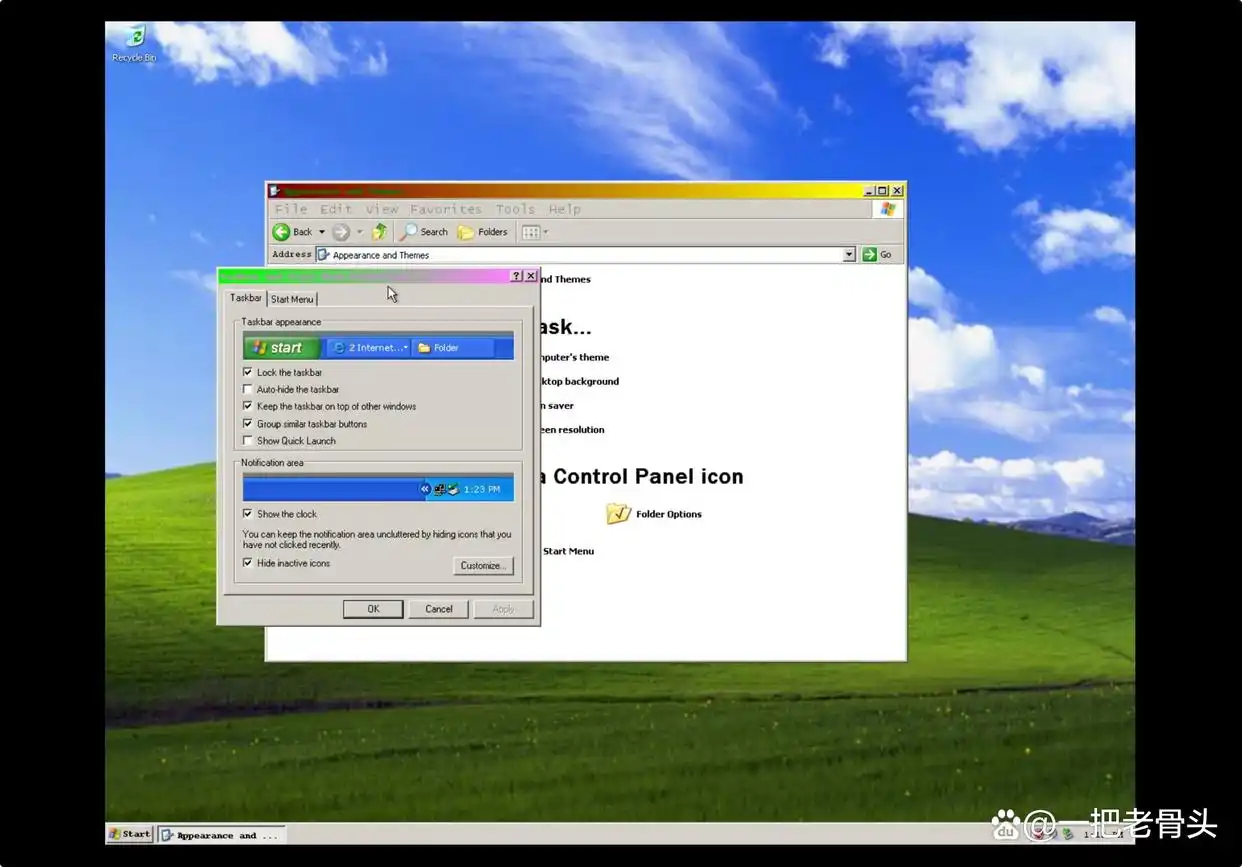Click the screen resolution task link
Viewport: 1242px width, 867px height.
572,430
